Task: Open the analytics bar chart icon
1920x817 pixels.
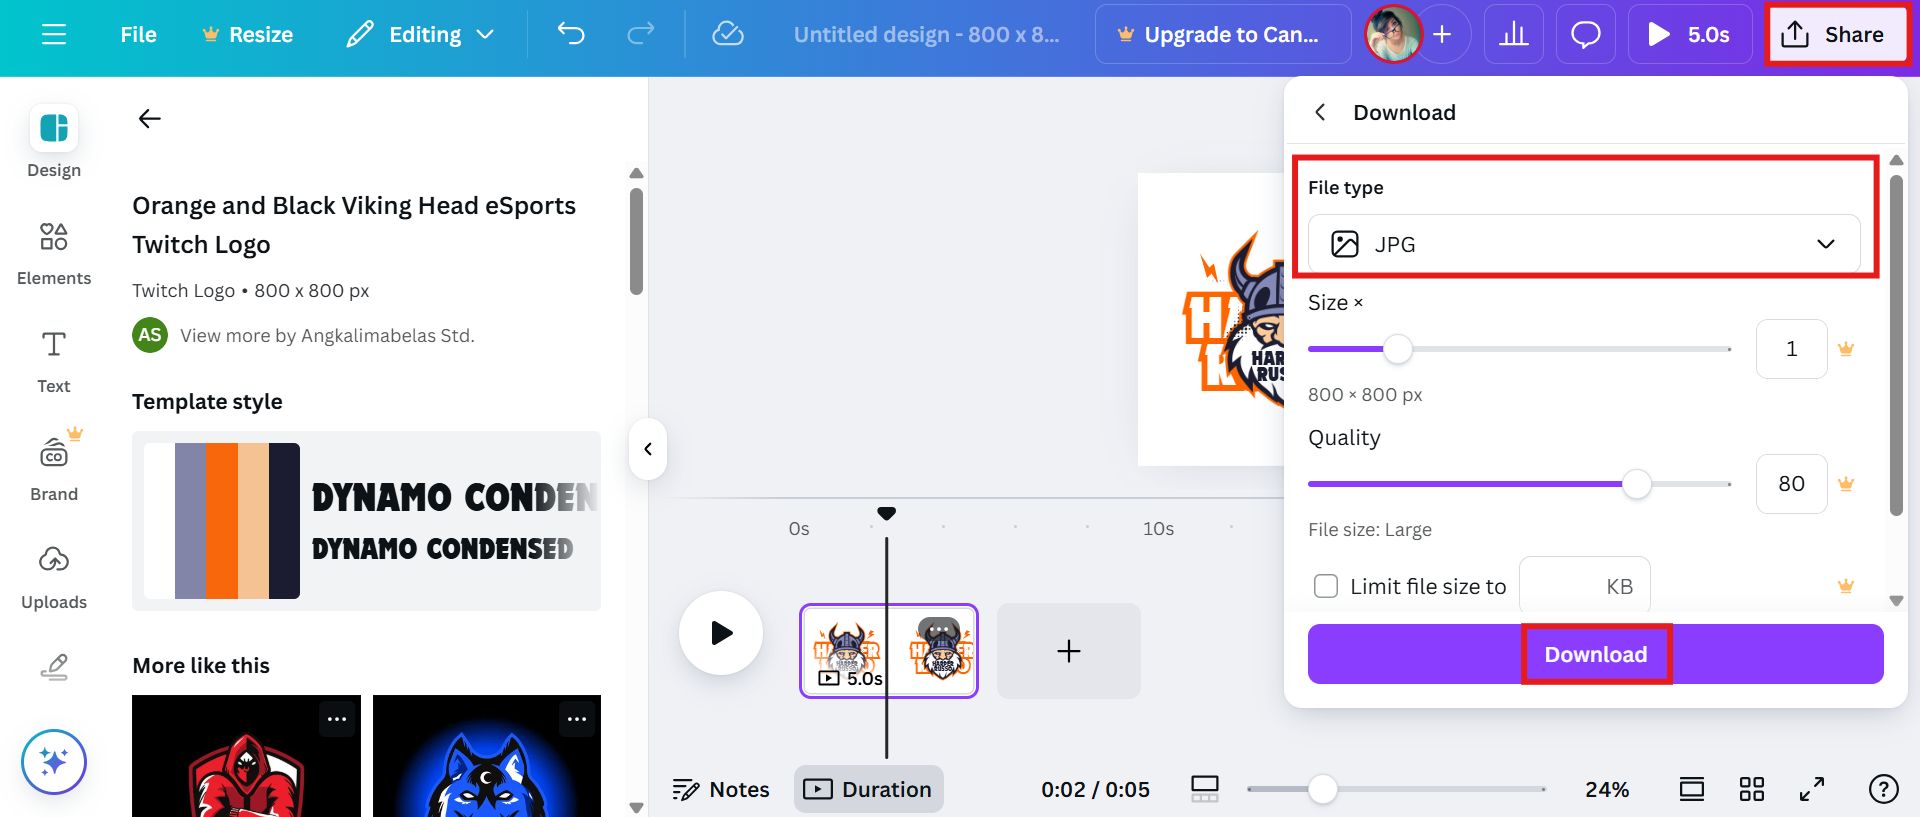Action: click(1514, 34)
